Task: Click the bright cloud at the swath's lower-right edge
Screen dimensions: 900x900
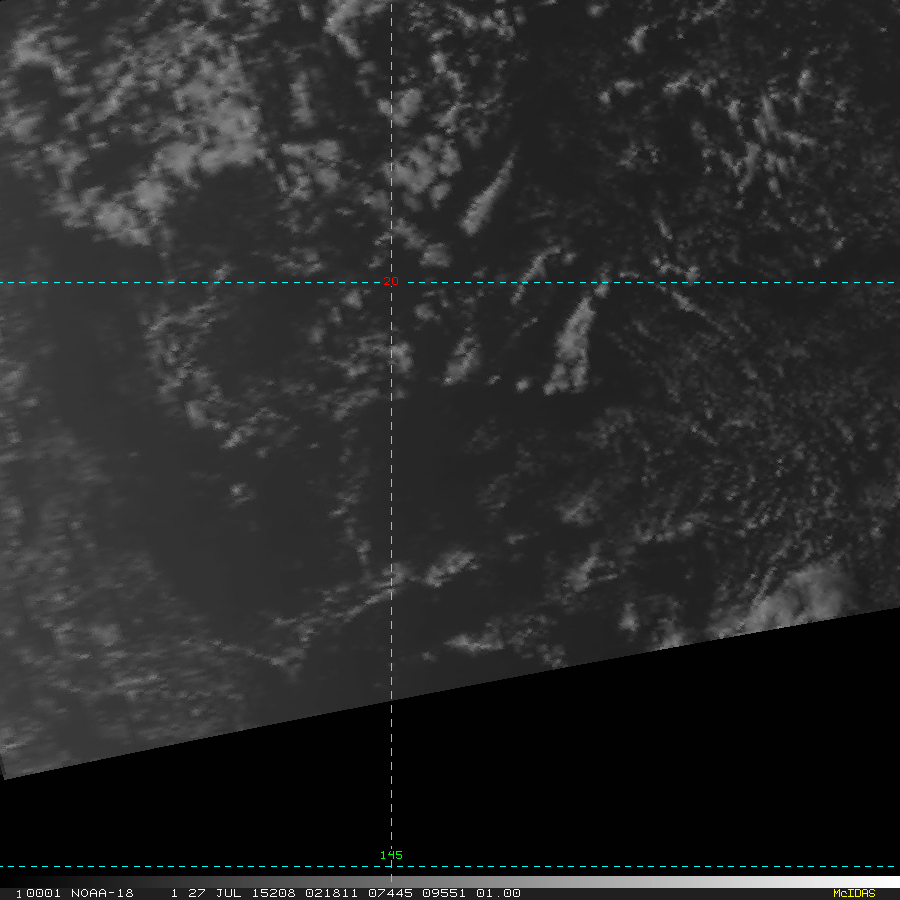Action: click(805, 598)
